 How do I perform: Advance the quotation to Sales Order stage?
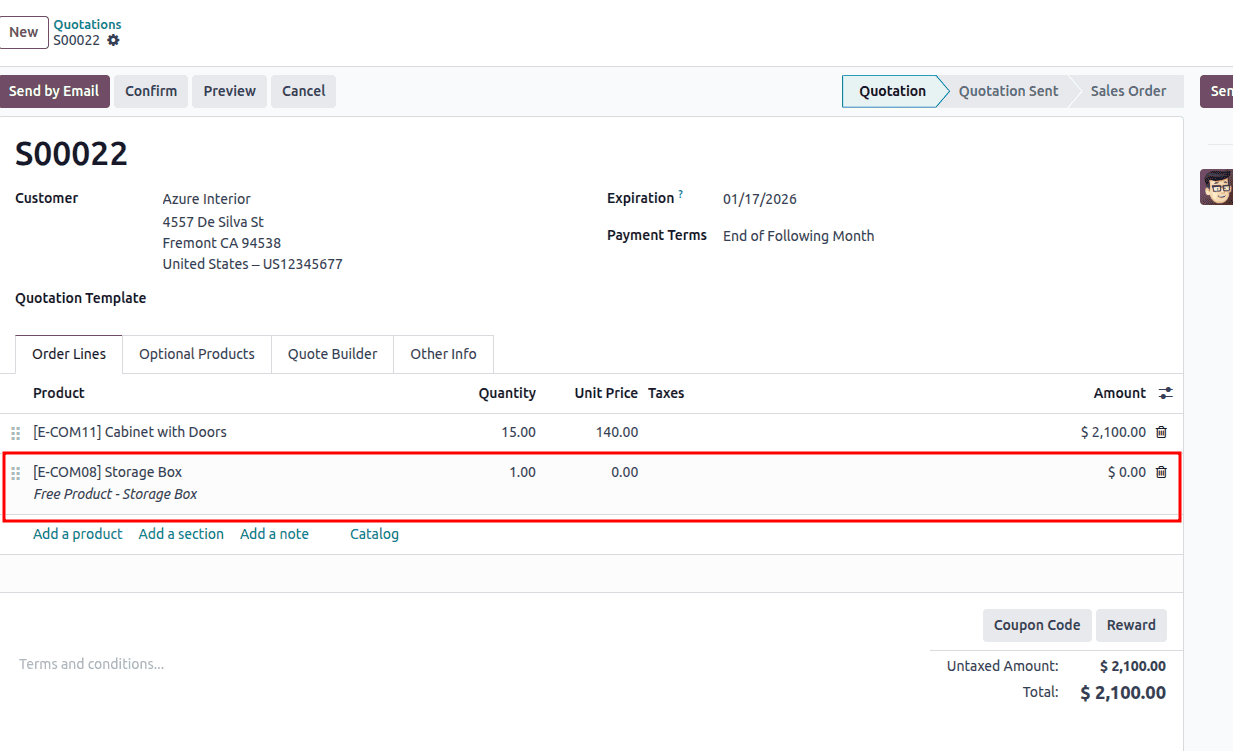point(1128,91)
